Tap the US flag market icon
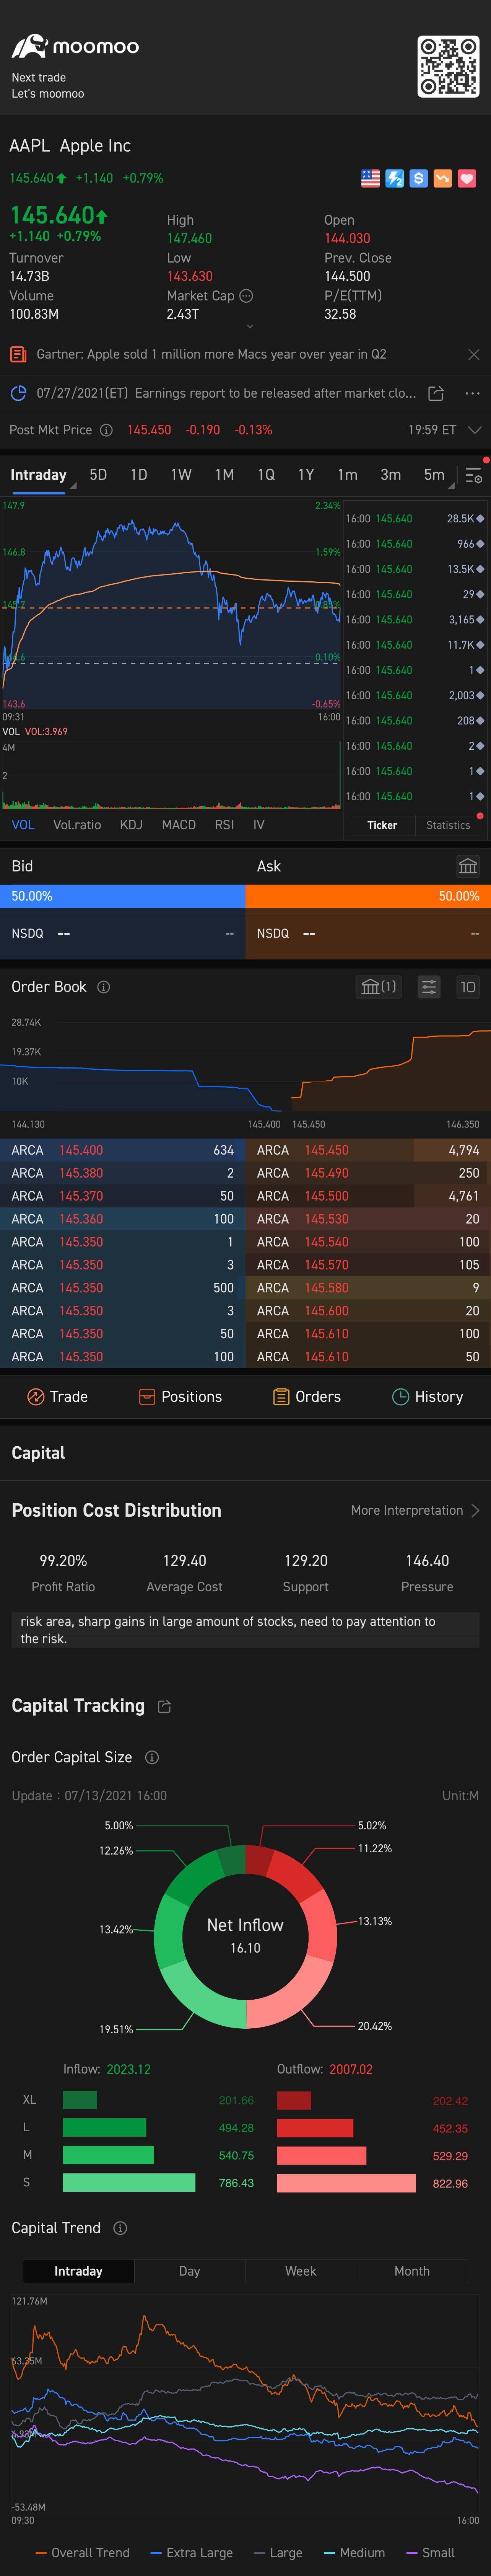The image size is (491, 2576). [370, 178]
